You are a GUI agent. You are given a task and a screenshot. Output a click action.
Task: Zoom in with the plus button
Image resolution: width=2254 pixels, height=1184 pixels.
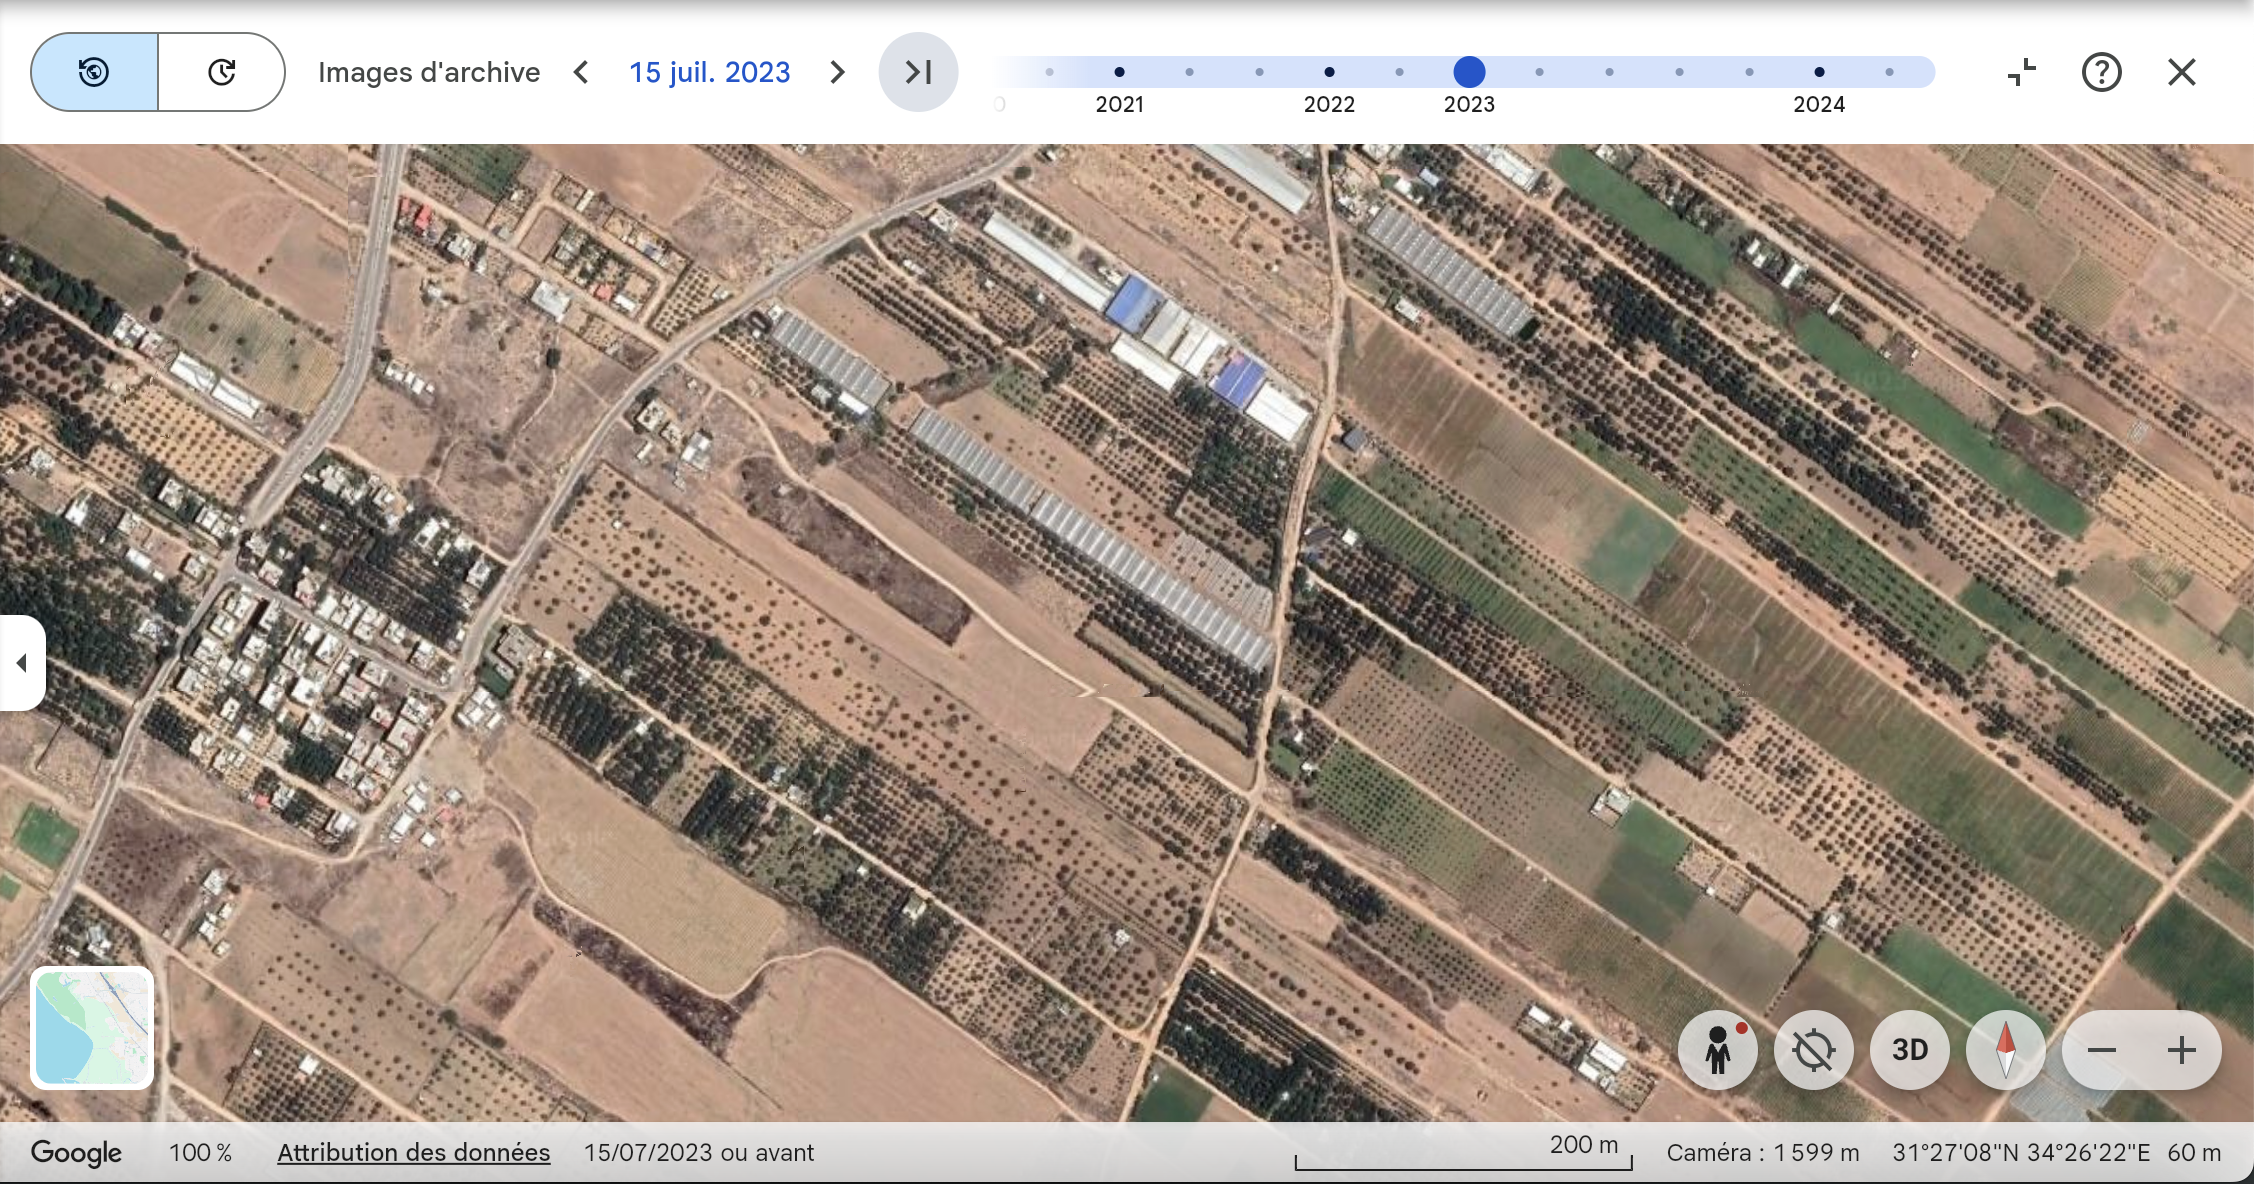coord(2182,1050)
